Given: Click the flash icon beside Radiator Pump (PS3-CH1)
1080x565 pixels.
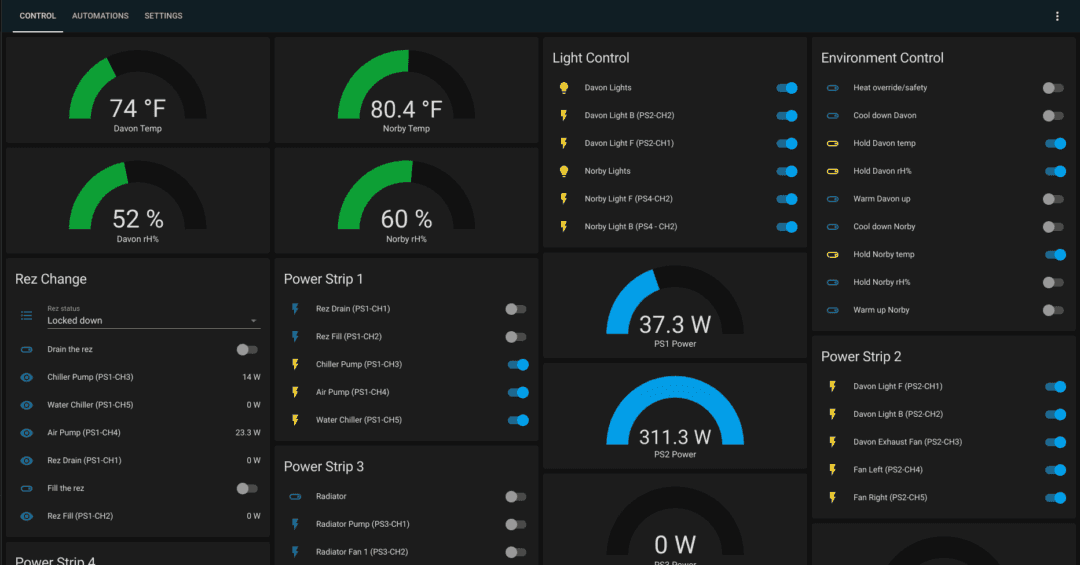Looking at the screenshot, I should [295, 524].
